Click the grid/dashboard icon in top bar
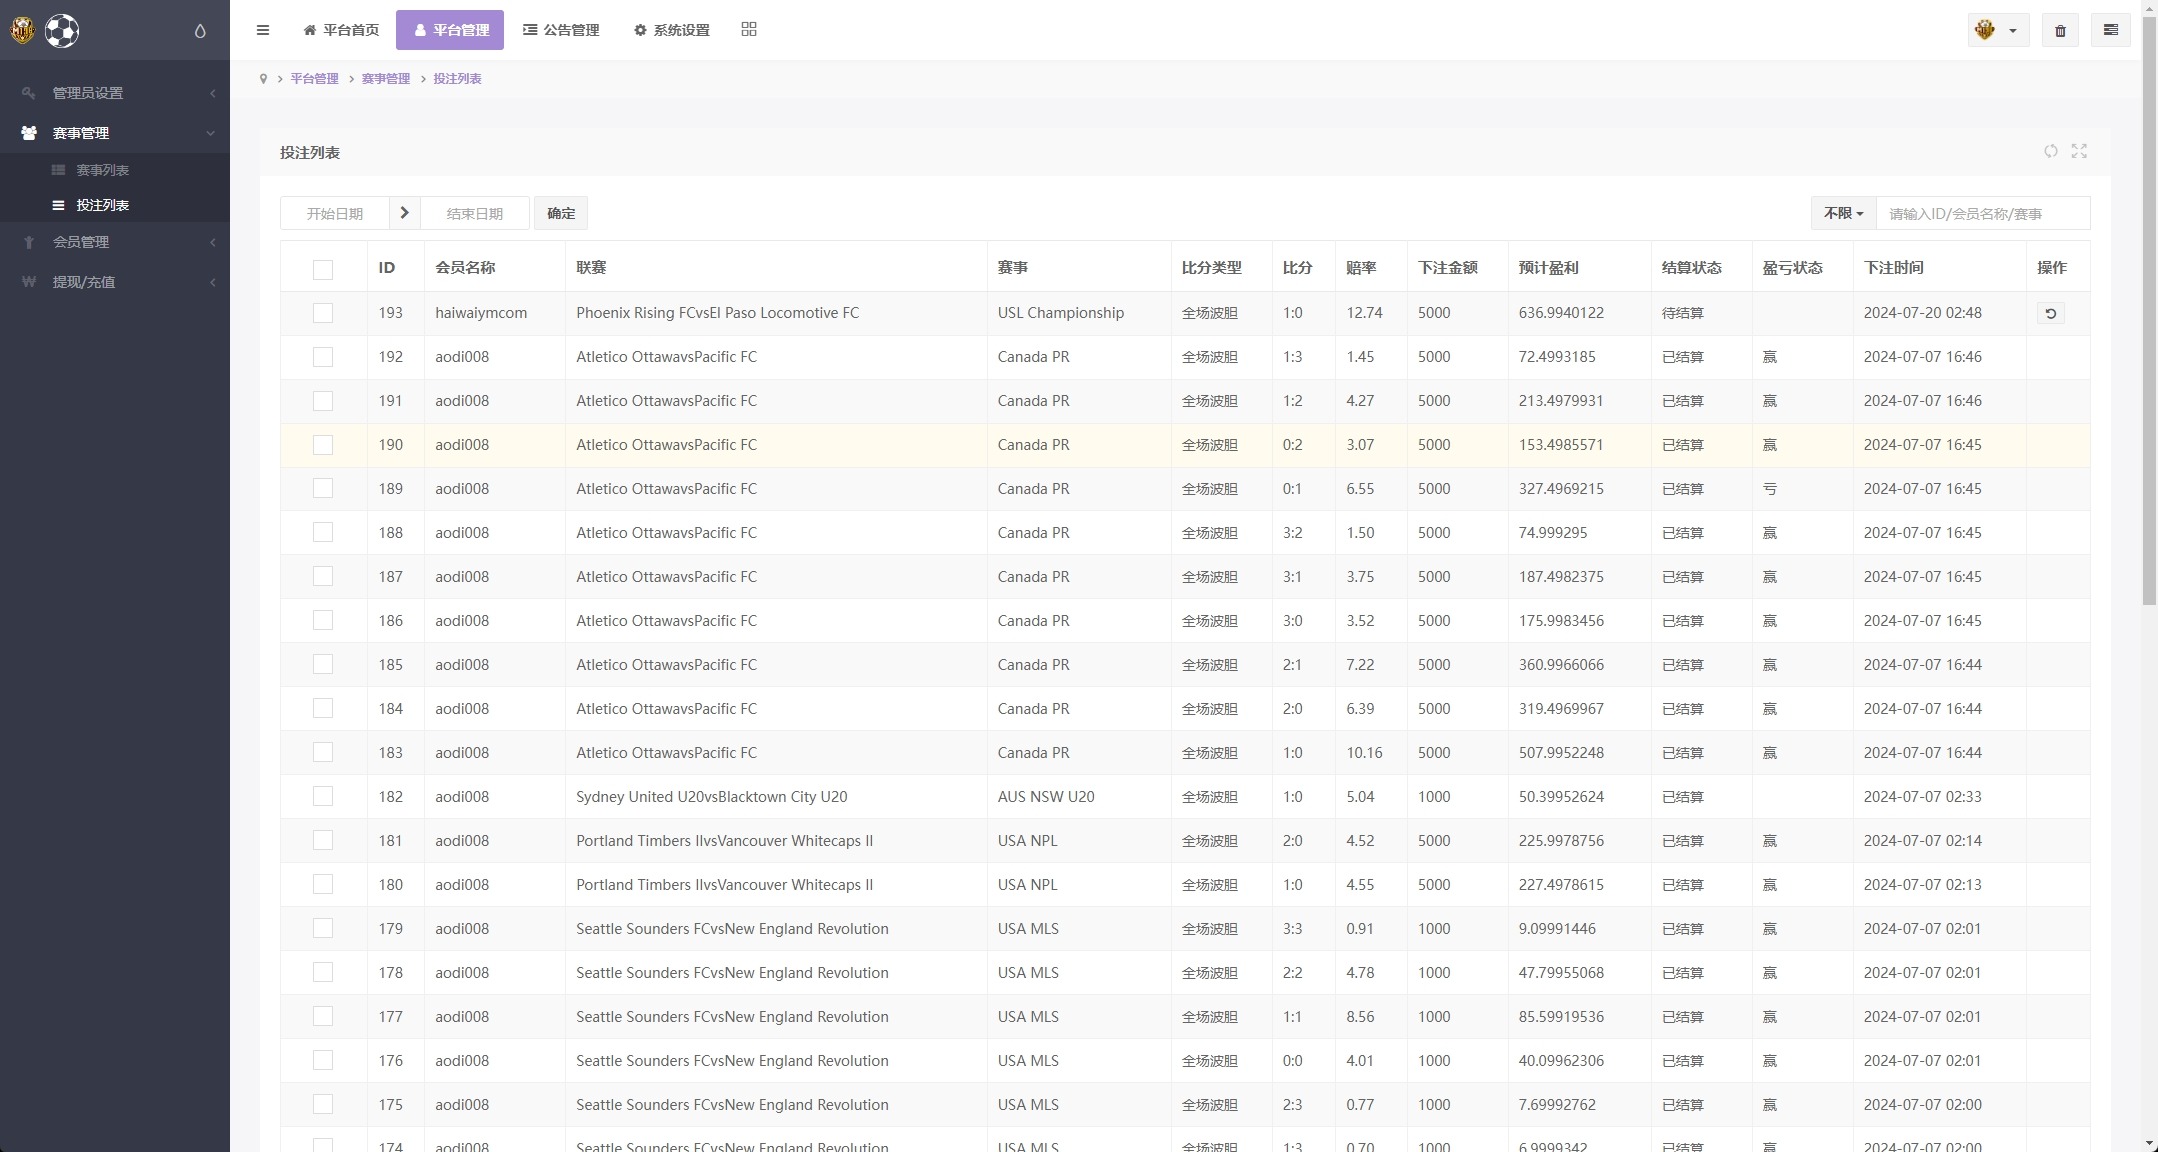This screenshot has height=1152, width=2158. coord(749,29)
